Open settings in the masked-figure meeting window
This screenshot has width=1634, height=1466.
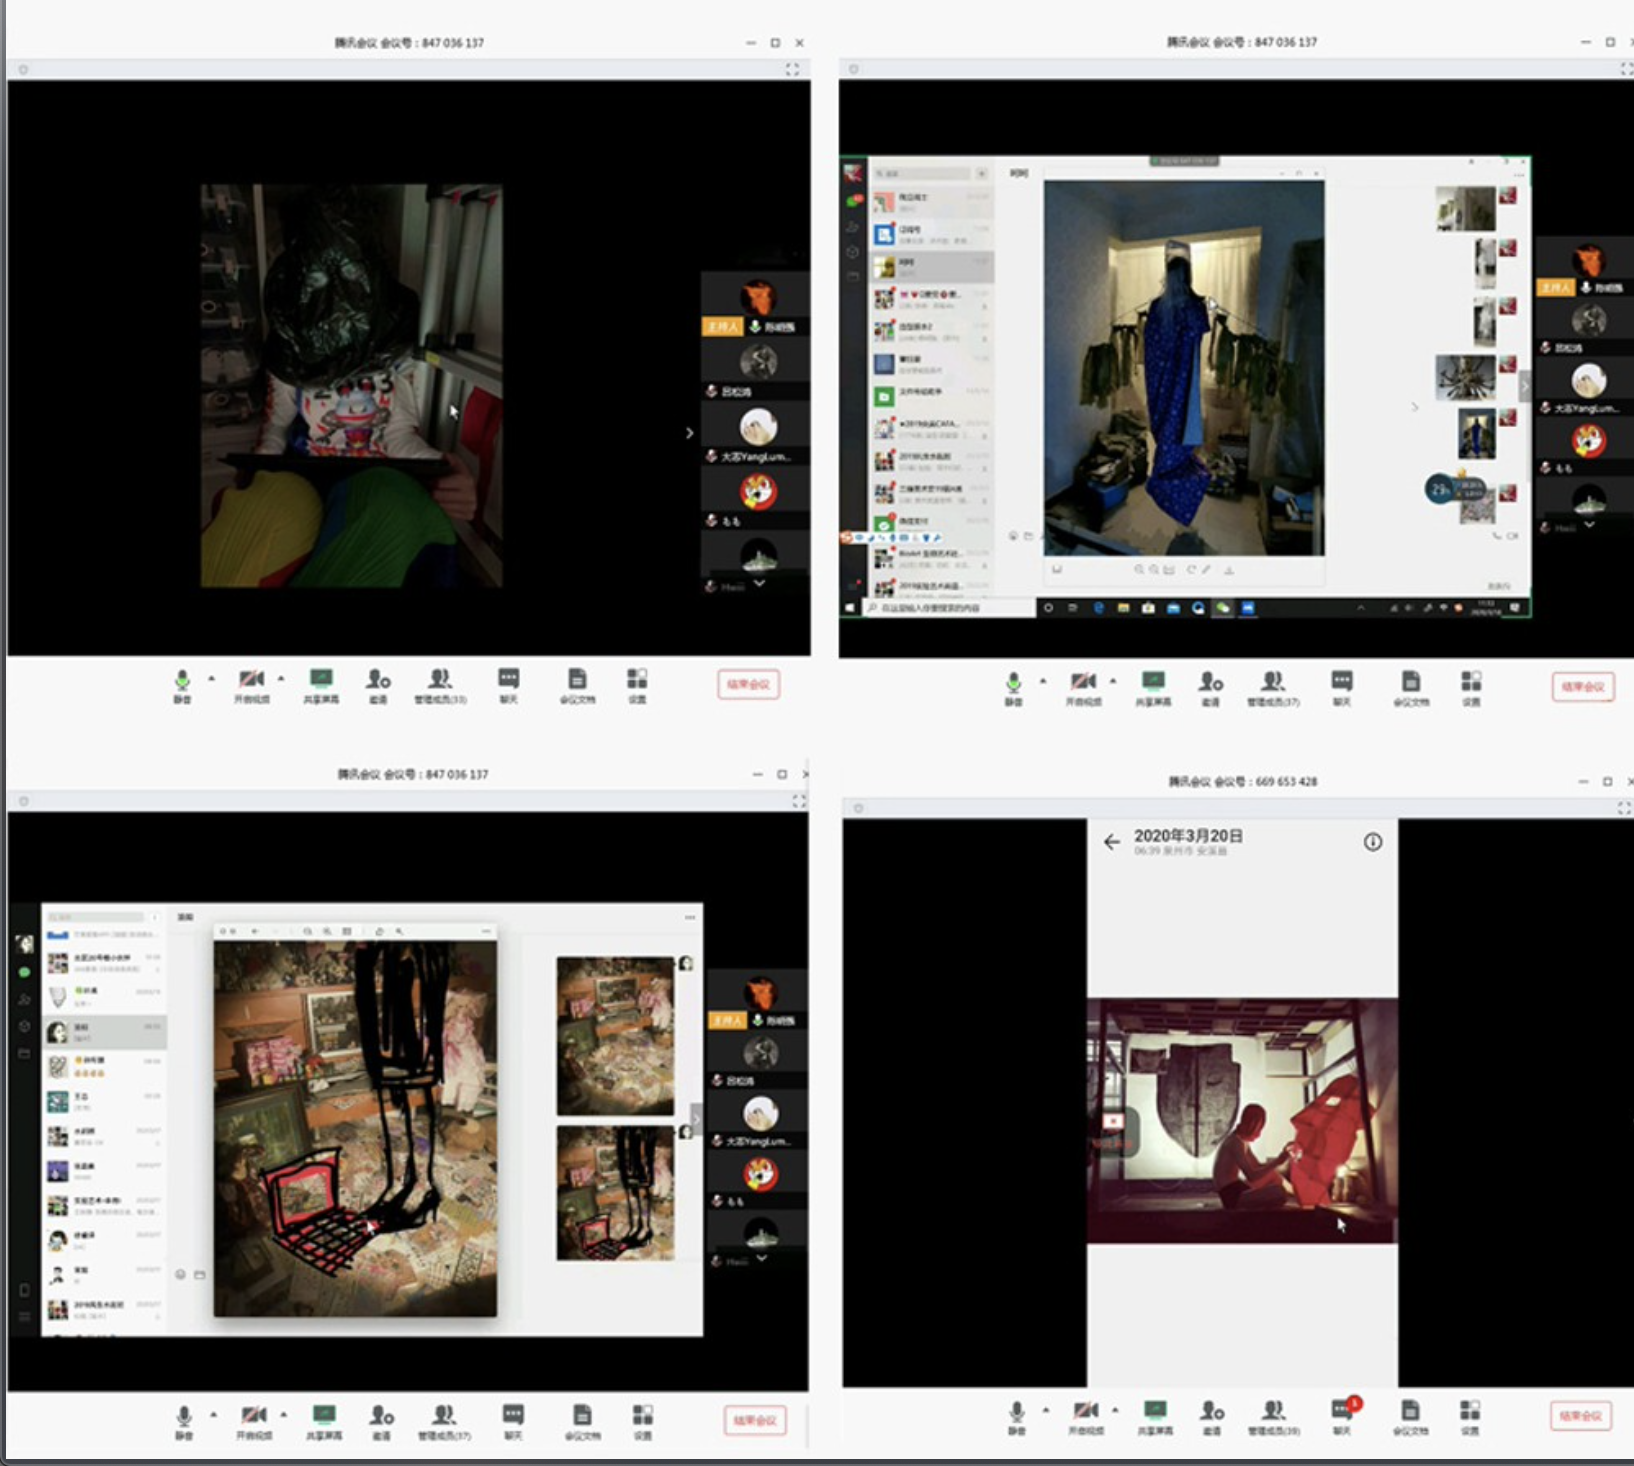[x=637, y=687]
